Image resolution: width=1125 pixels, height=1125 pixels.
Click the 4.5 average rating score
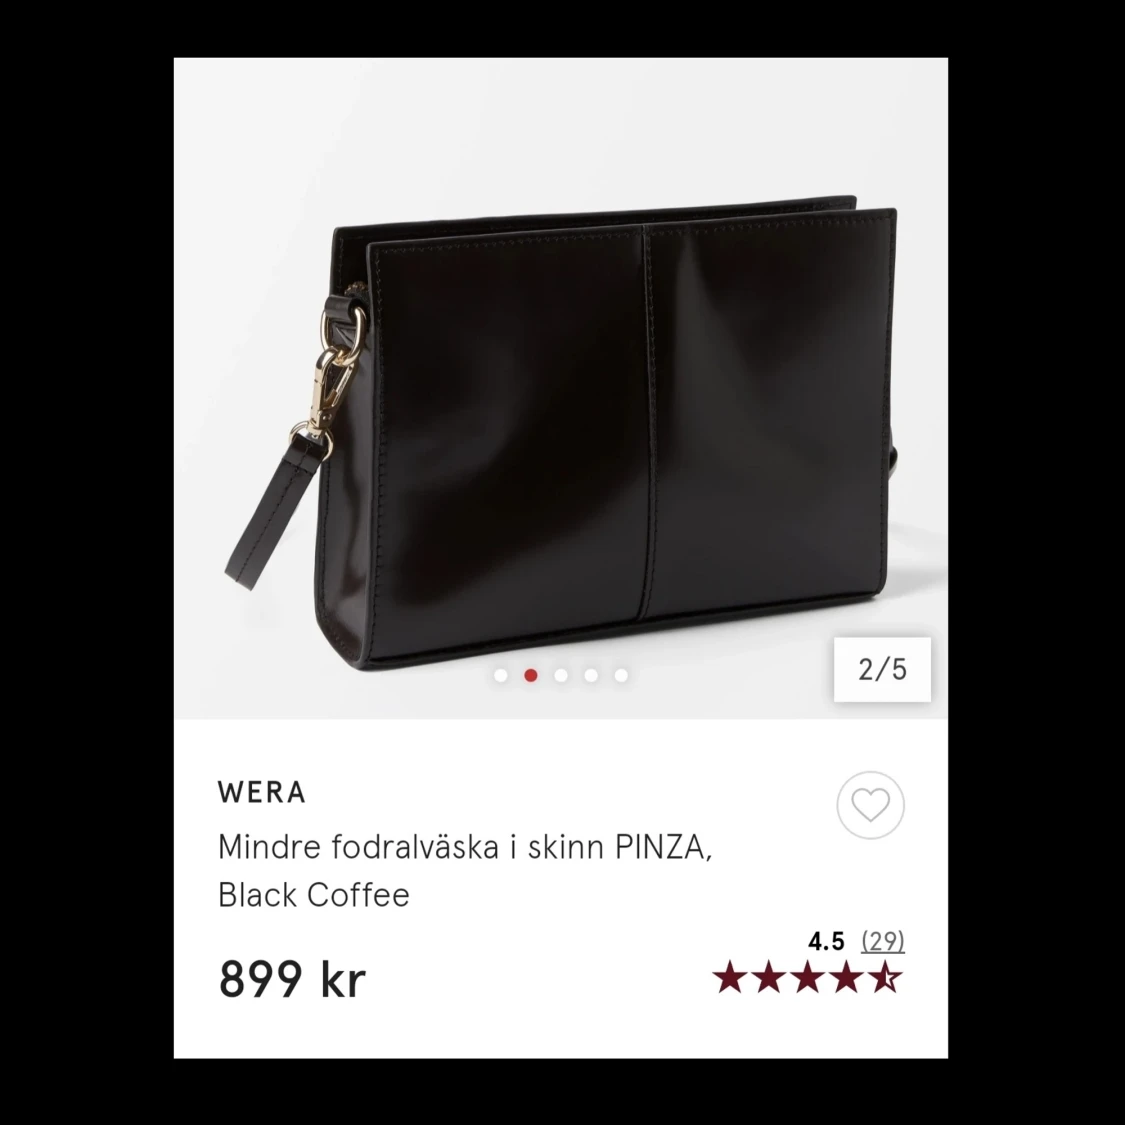tap(826, 941)
